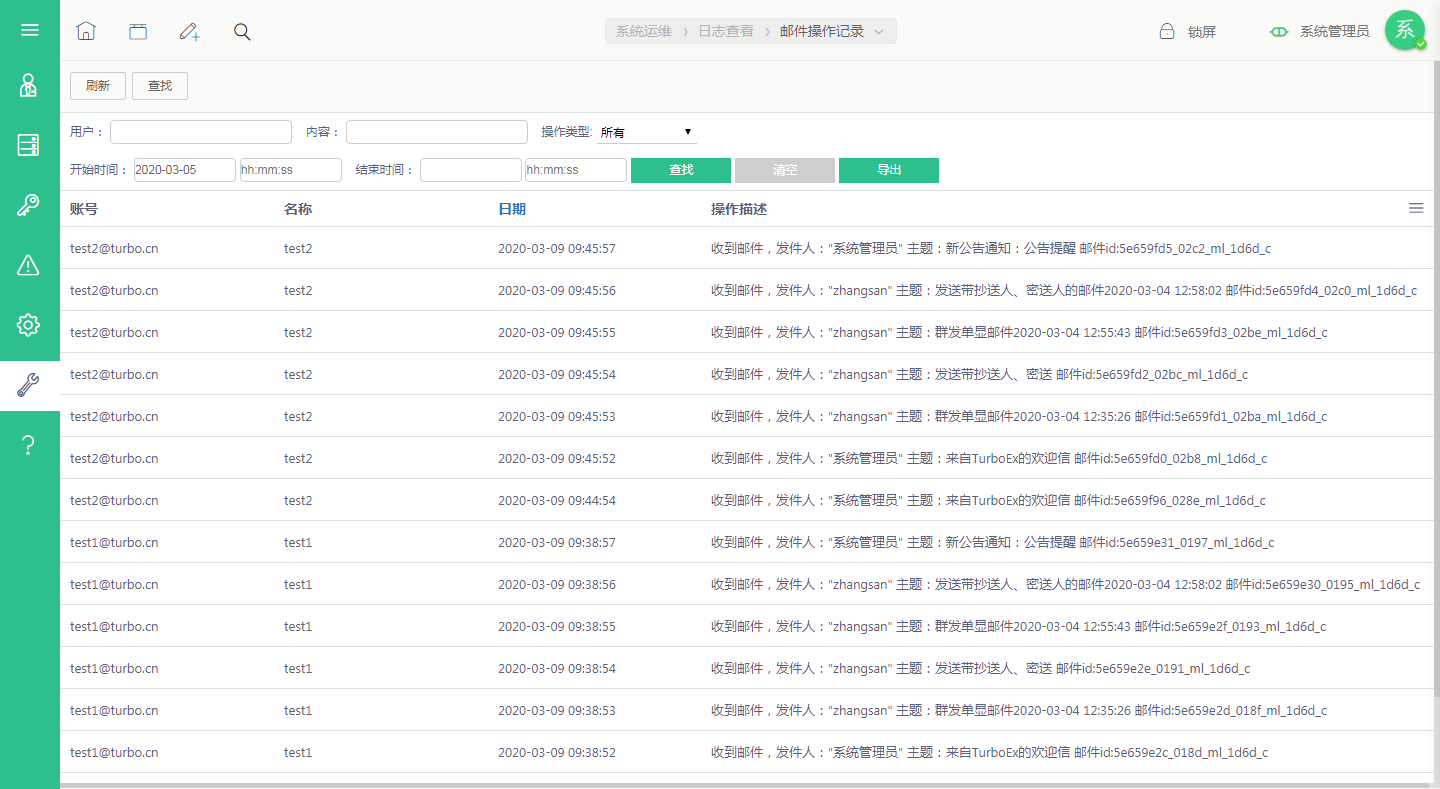
Task: Select date cell 2020-03-09 09:38:55
Action: tap(557, 627)
